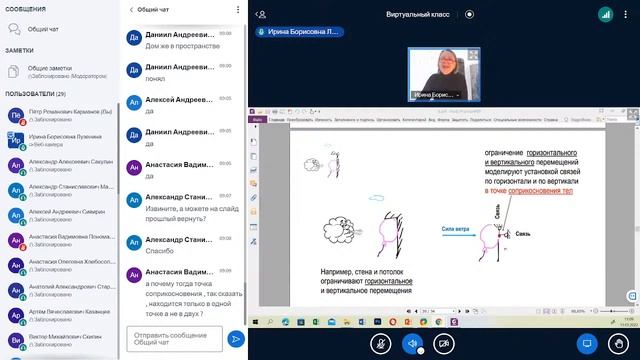Click 'соприкосновения тел' red link on slide
This screenshot has width=640, height=360.
540,191
